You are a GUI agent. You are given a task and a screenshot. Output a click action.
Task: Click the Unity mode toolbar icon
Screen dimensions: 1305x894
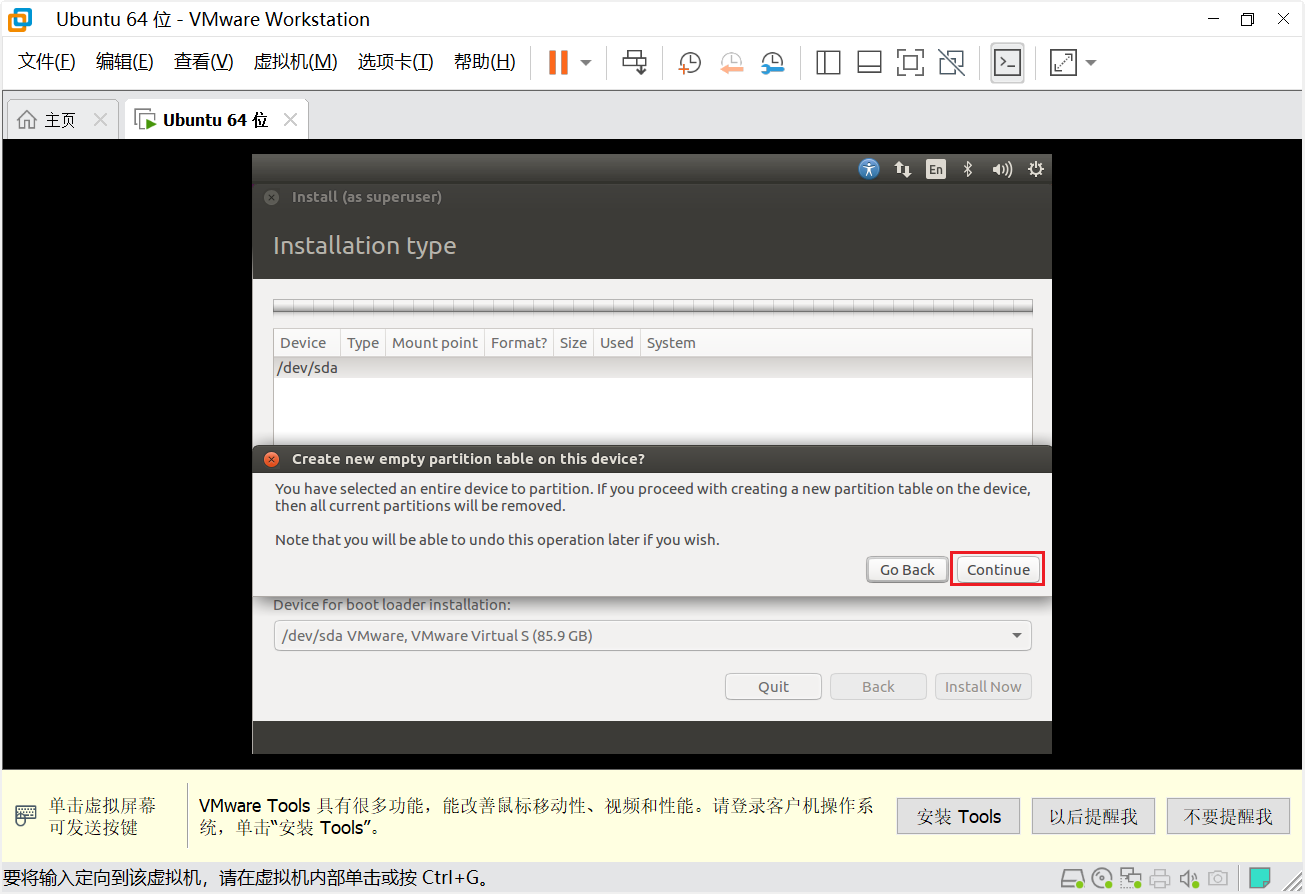[x=952, y=63]
